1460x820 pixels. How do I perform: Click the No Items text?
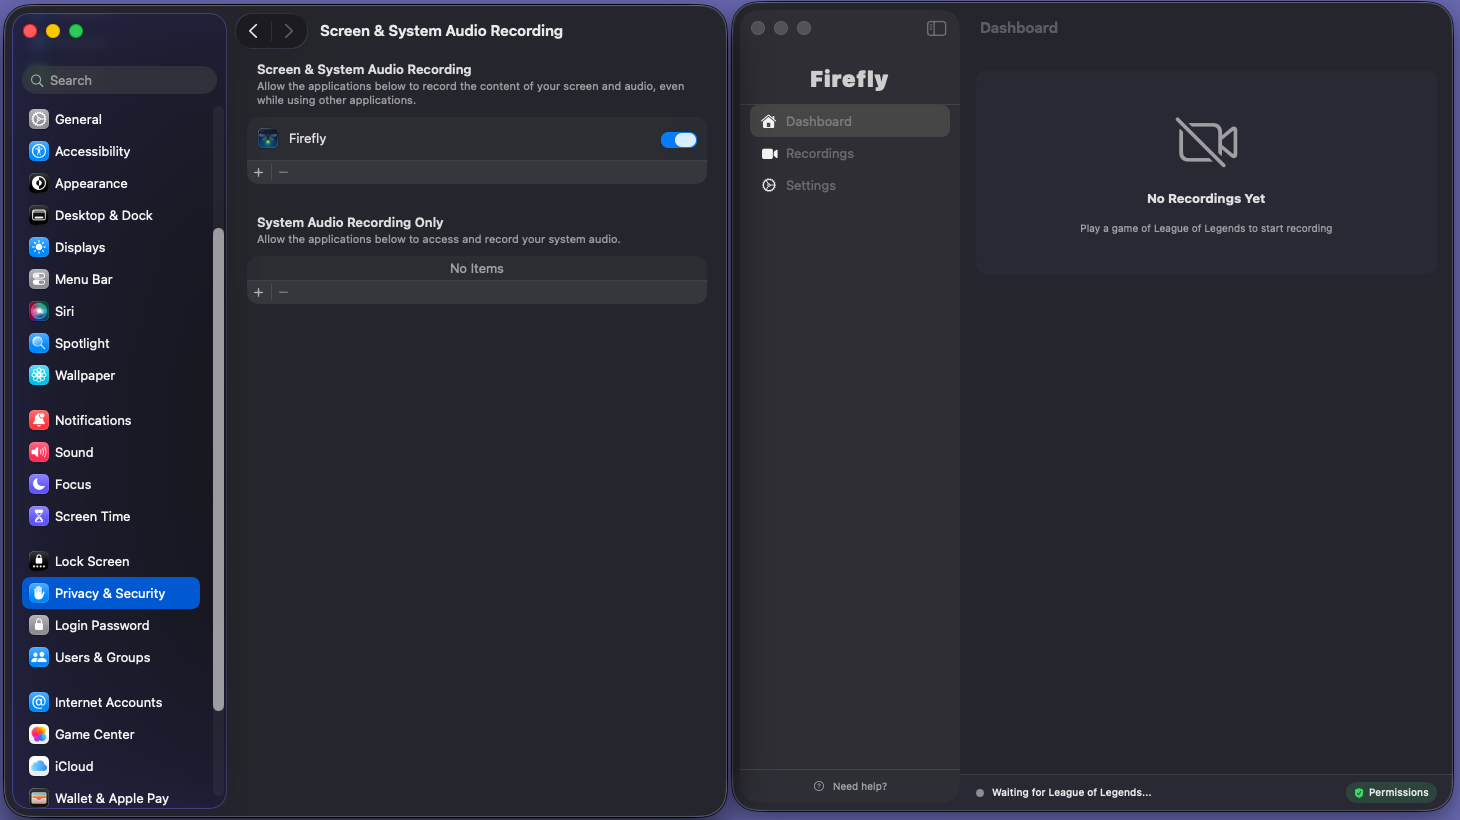tap(477, 268)
